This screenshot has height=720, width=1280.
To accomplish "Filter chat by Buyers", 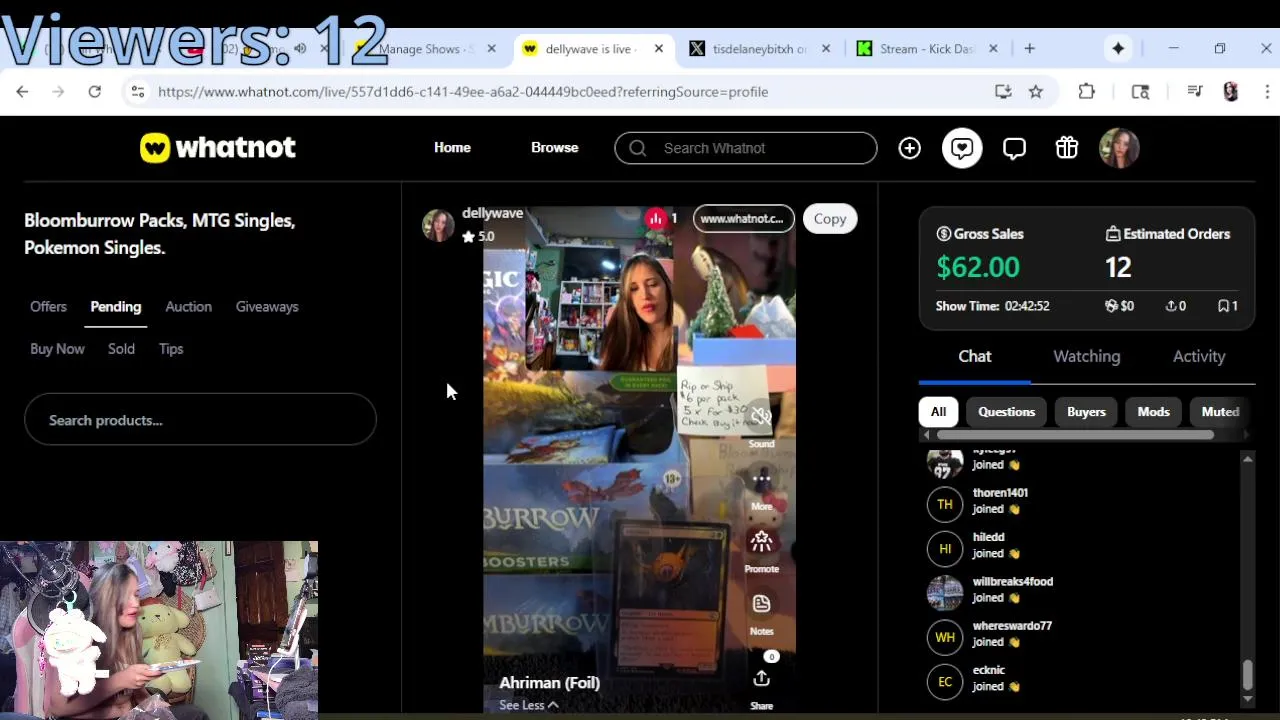I will (x=1086, y=412).
